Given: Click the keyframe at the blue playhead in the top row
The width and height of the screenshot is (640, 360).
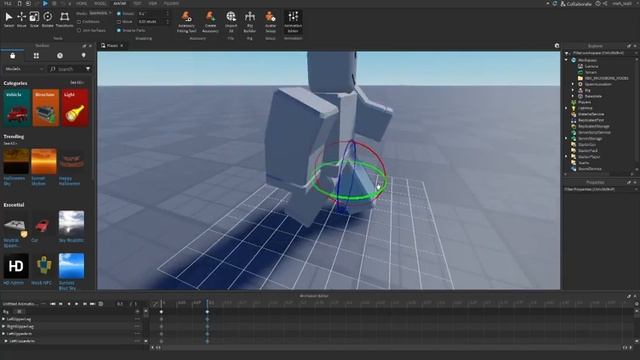Looking at the screenshot, I should click(207, 312).
